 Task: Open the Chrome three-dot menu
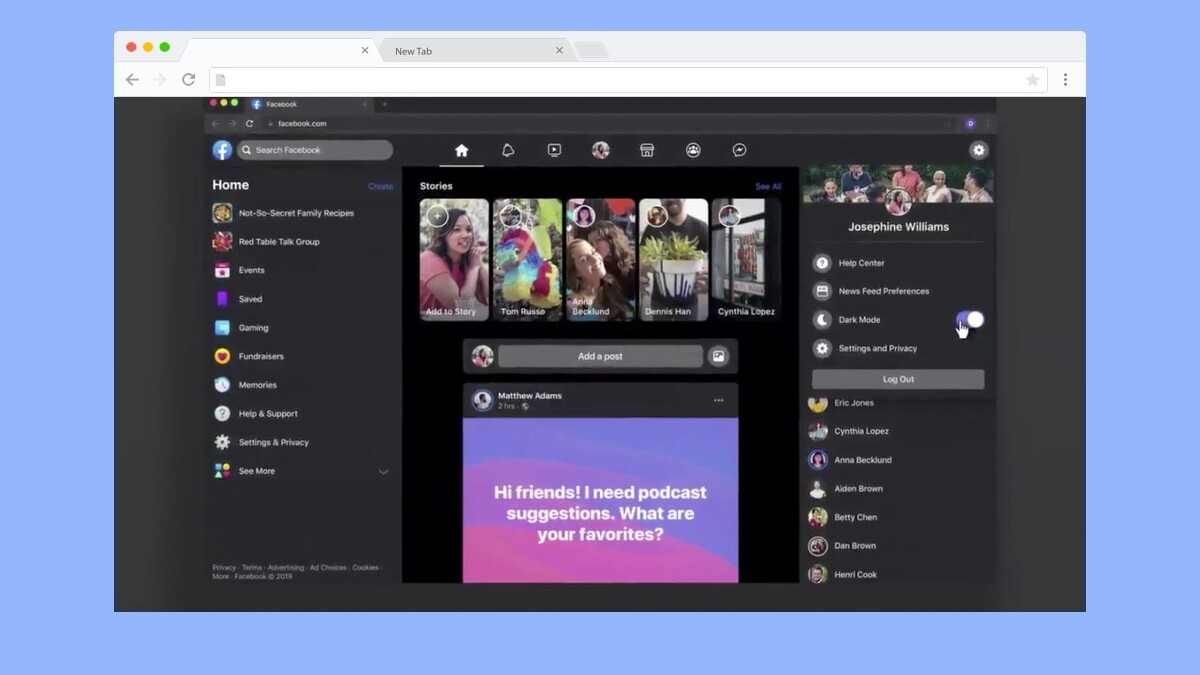[x=1065, y=80]
